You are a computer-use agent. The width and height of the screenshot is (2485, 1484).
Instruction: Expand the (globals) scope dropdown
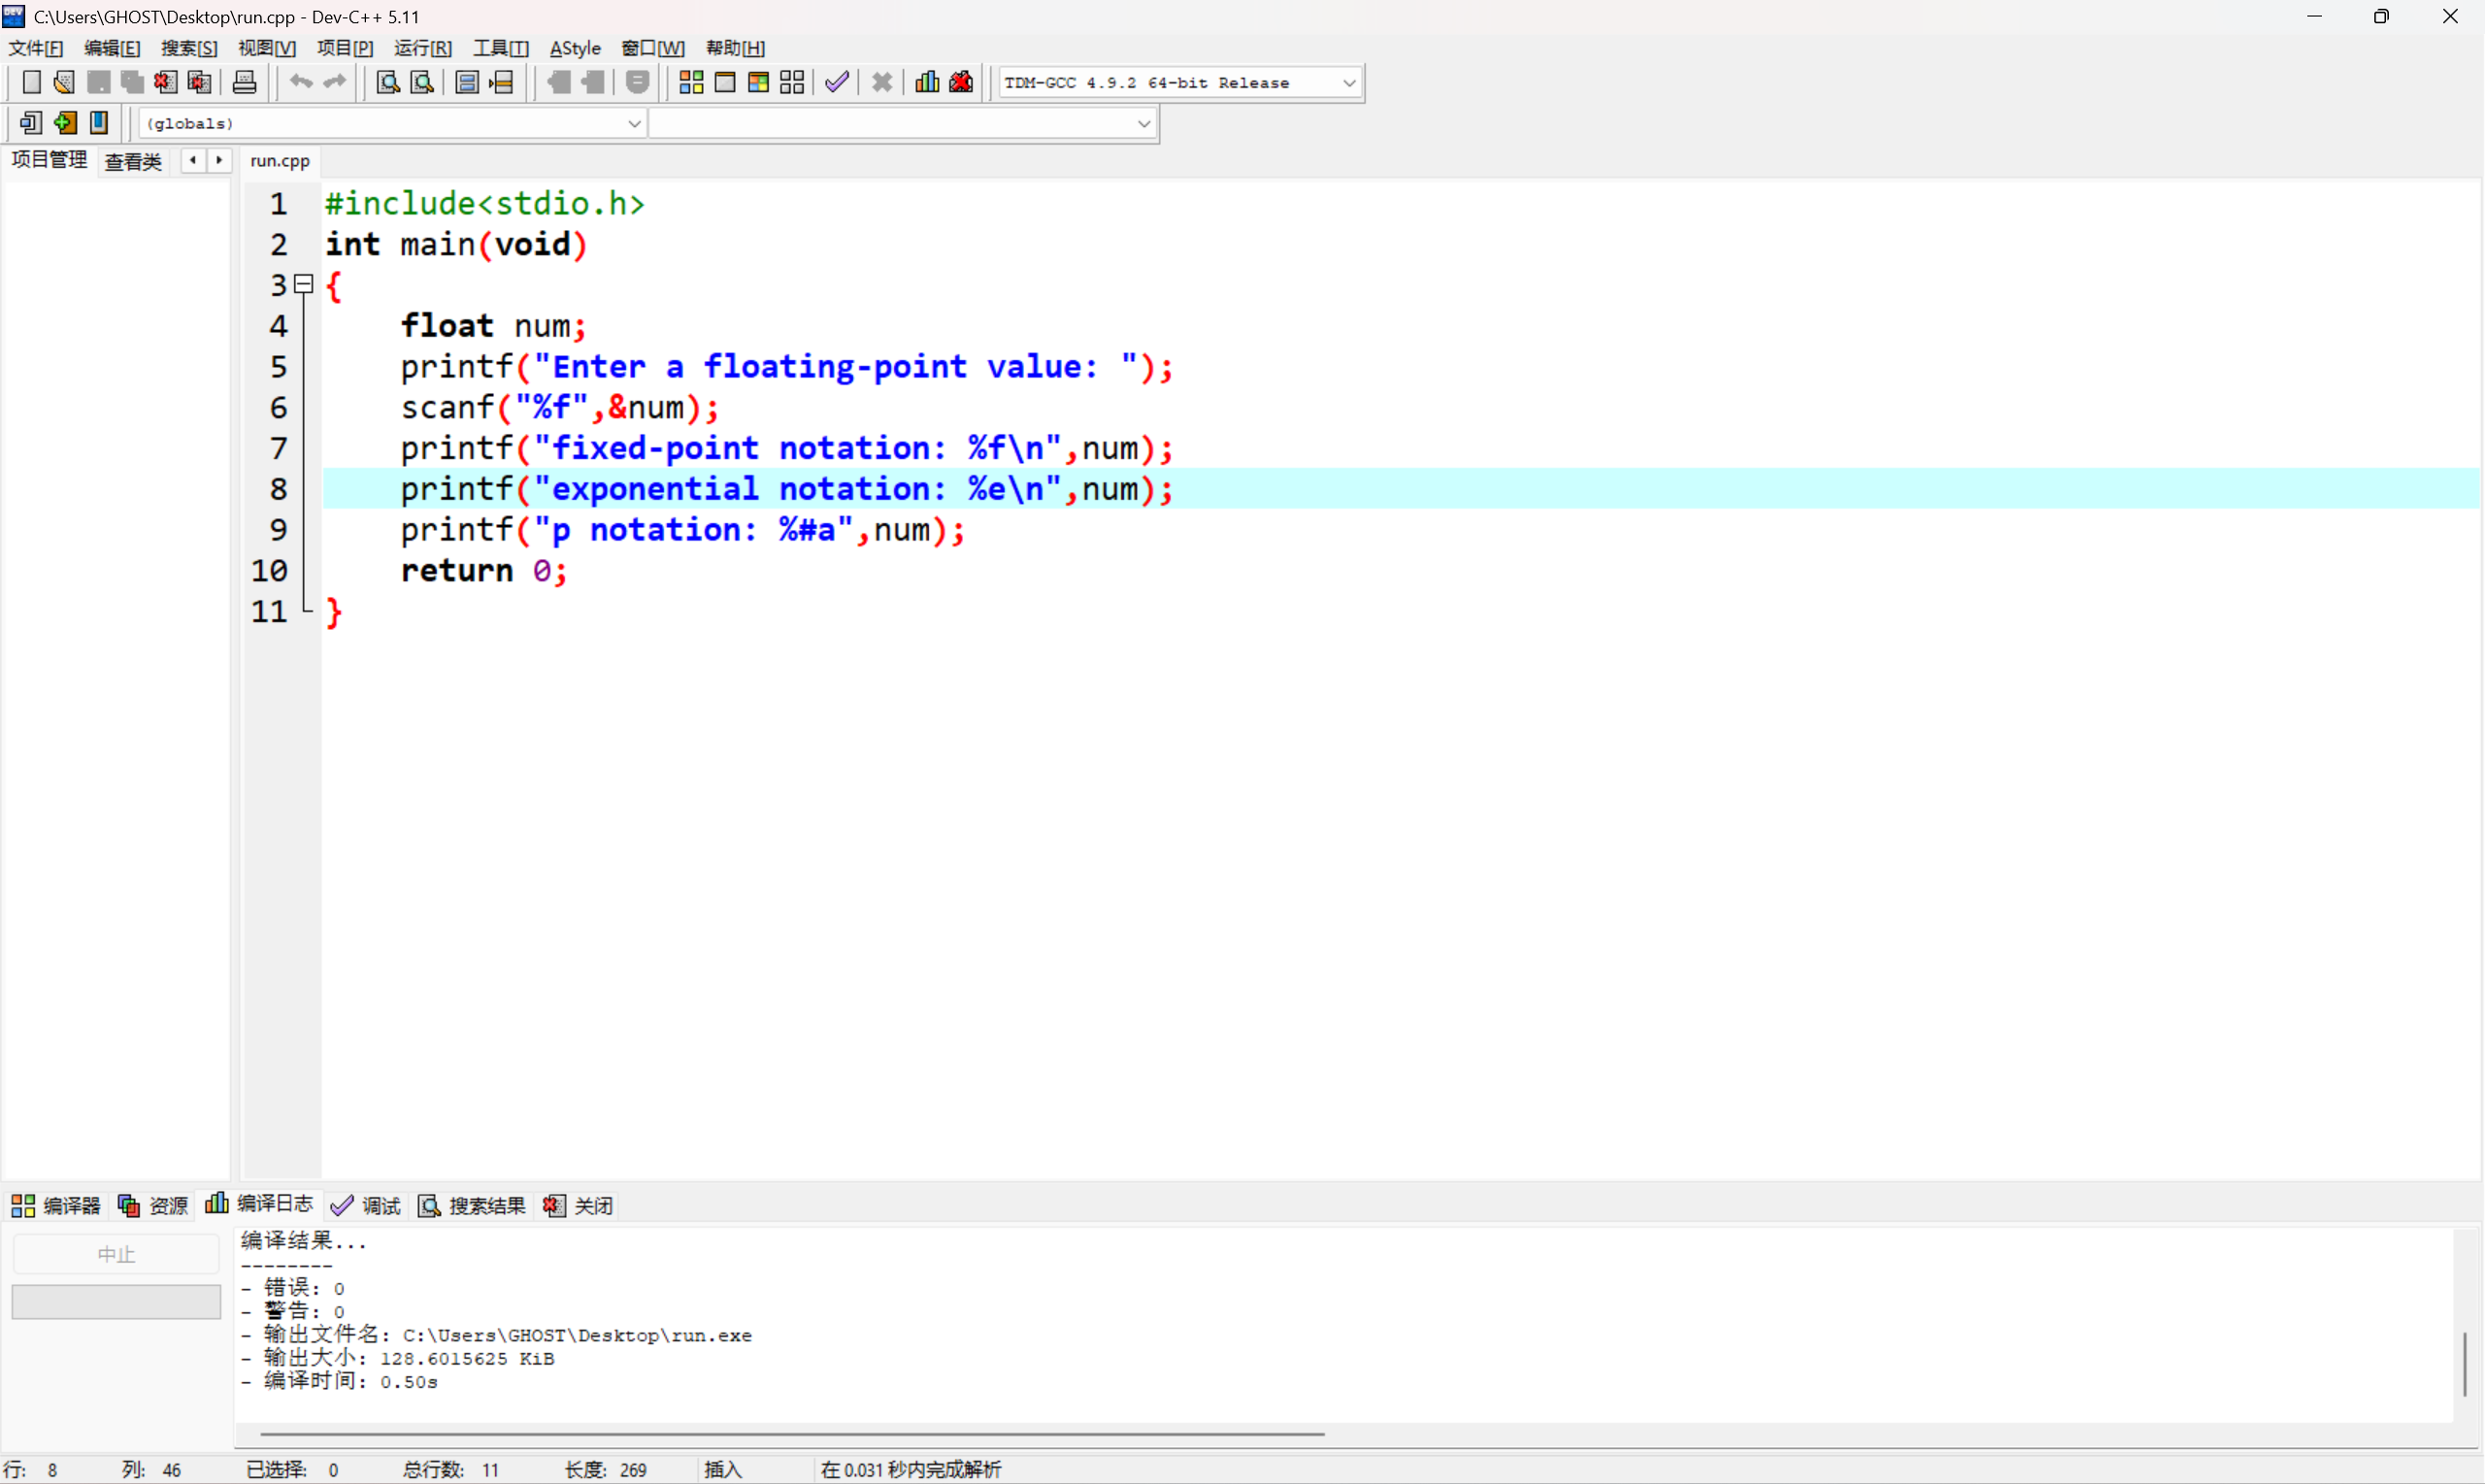click(x=634, y=124)
